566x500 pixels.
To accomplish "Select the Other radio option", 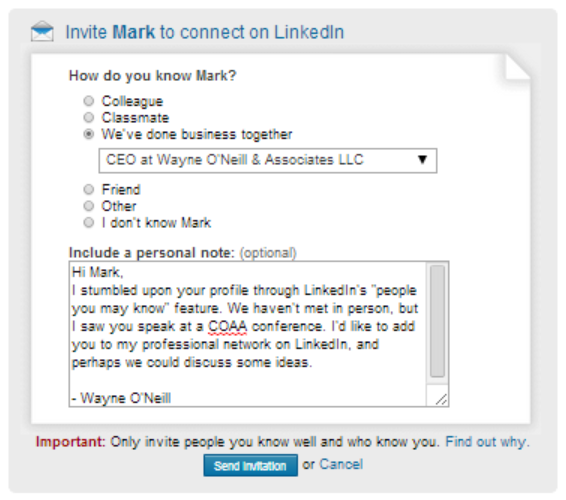I will tap(89, 206).
